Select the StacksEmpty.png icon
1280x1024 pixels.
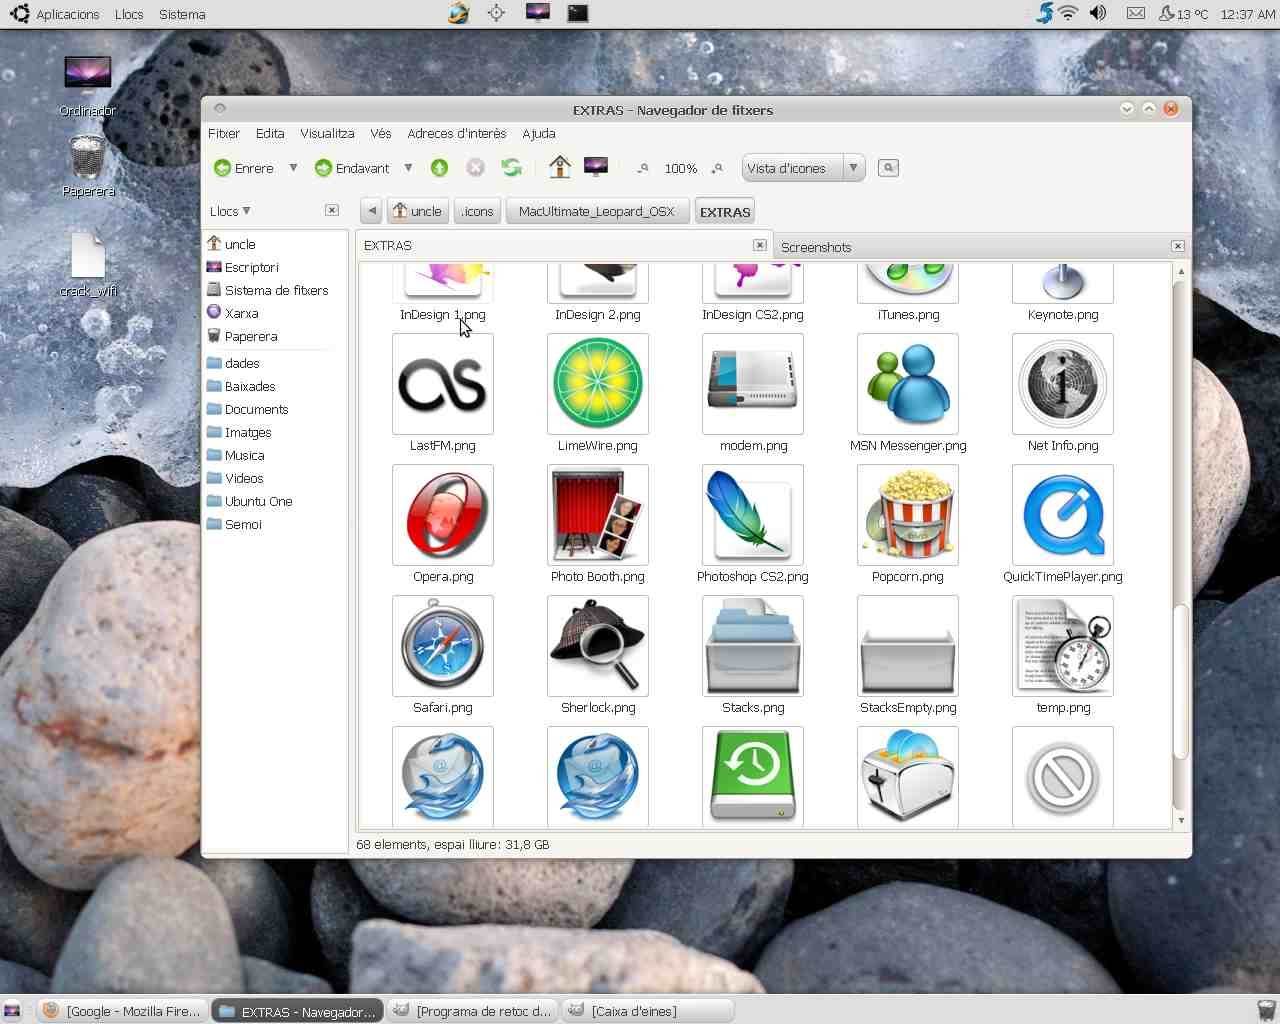[908, 646]
